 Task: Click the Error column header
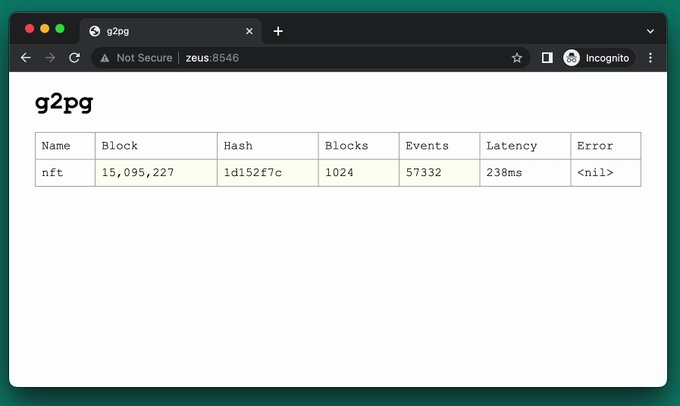(606, 146)
